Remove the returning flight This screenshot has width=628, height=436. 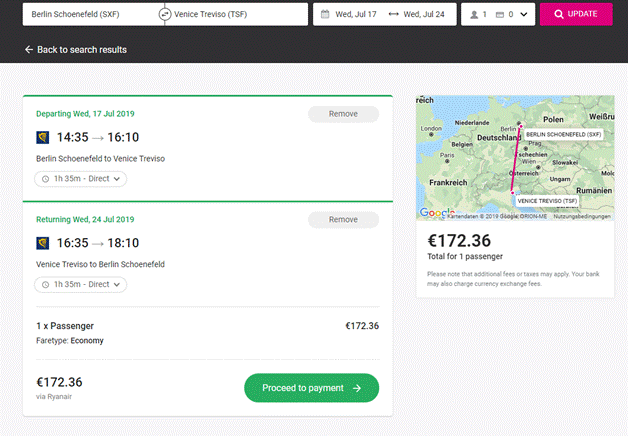click(343, 220)
